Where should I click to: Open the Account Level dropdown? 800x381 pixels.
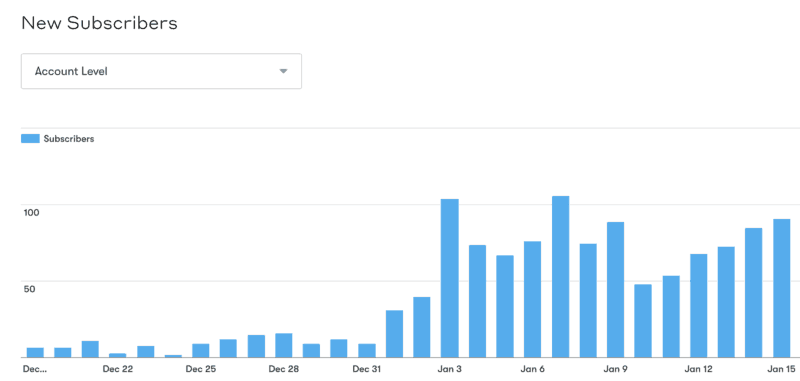coord(161,71)
